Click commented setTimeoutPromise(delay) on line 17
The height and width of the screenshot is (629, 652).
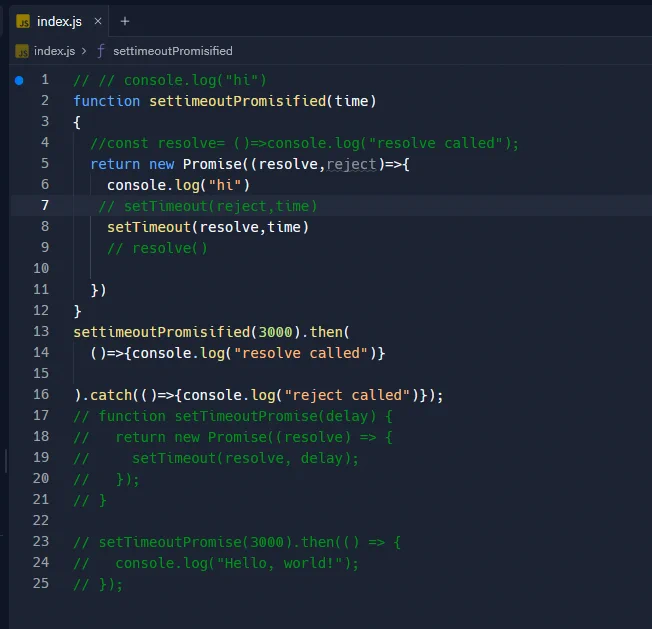(x=275, y=416)
